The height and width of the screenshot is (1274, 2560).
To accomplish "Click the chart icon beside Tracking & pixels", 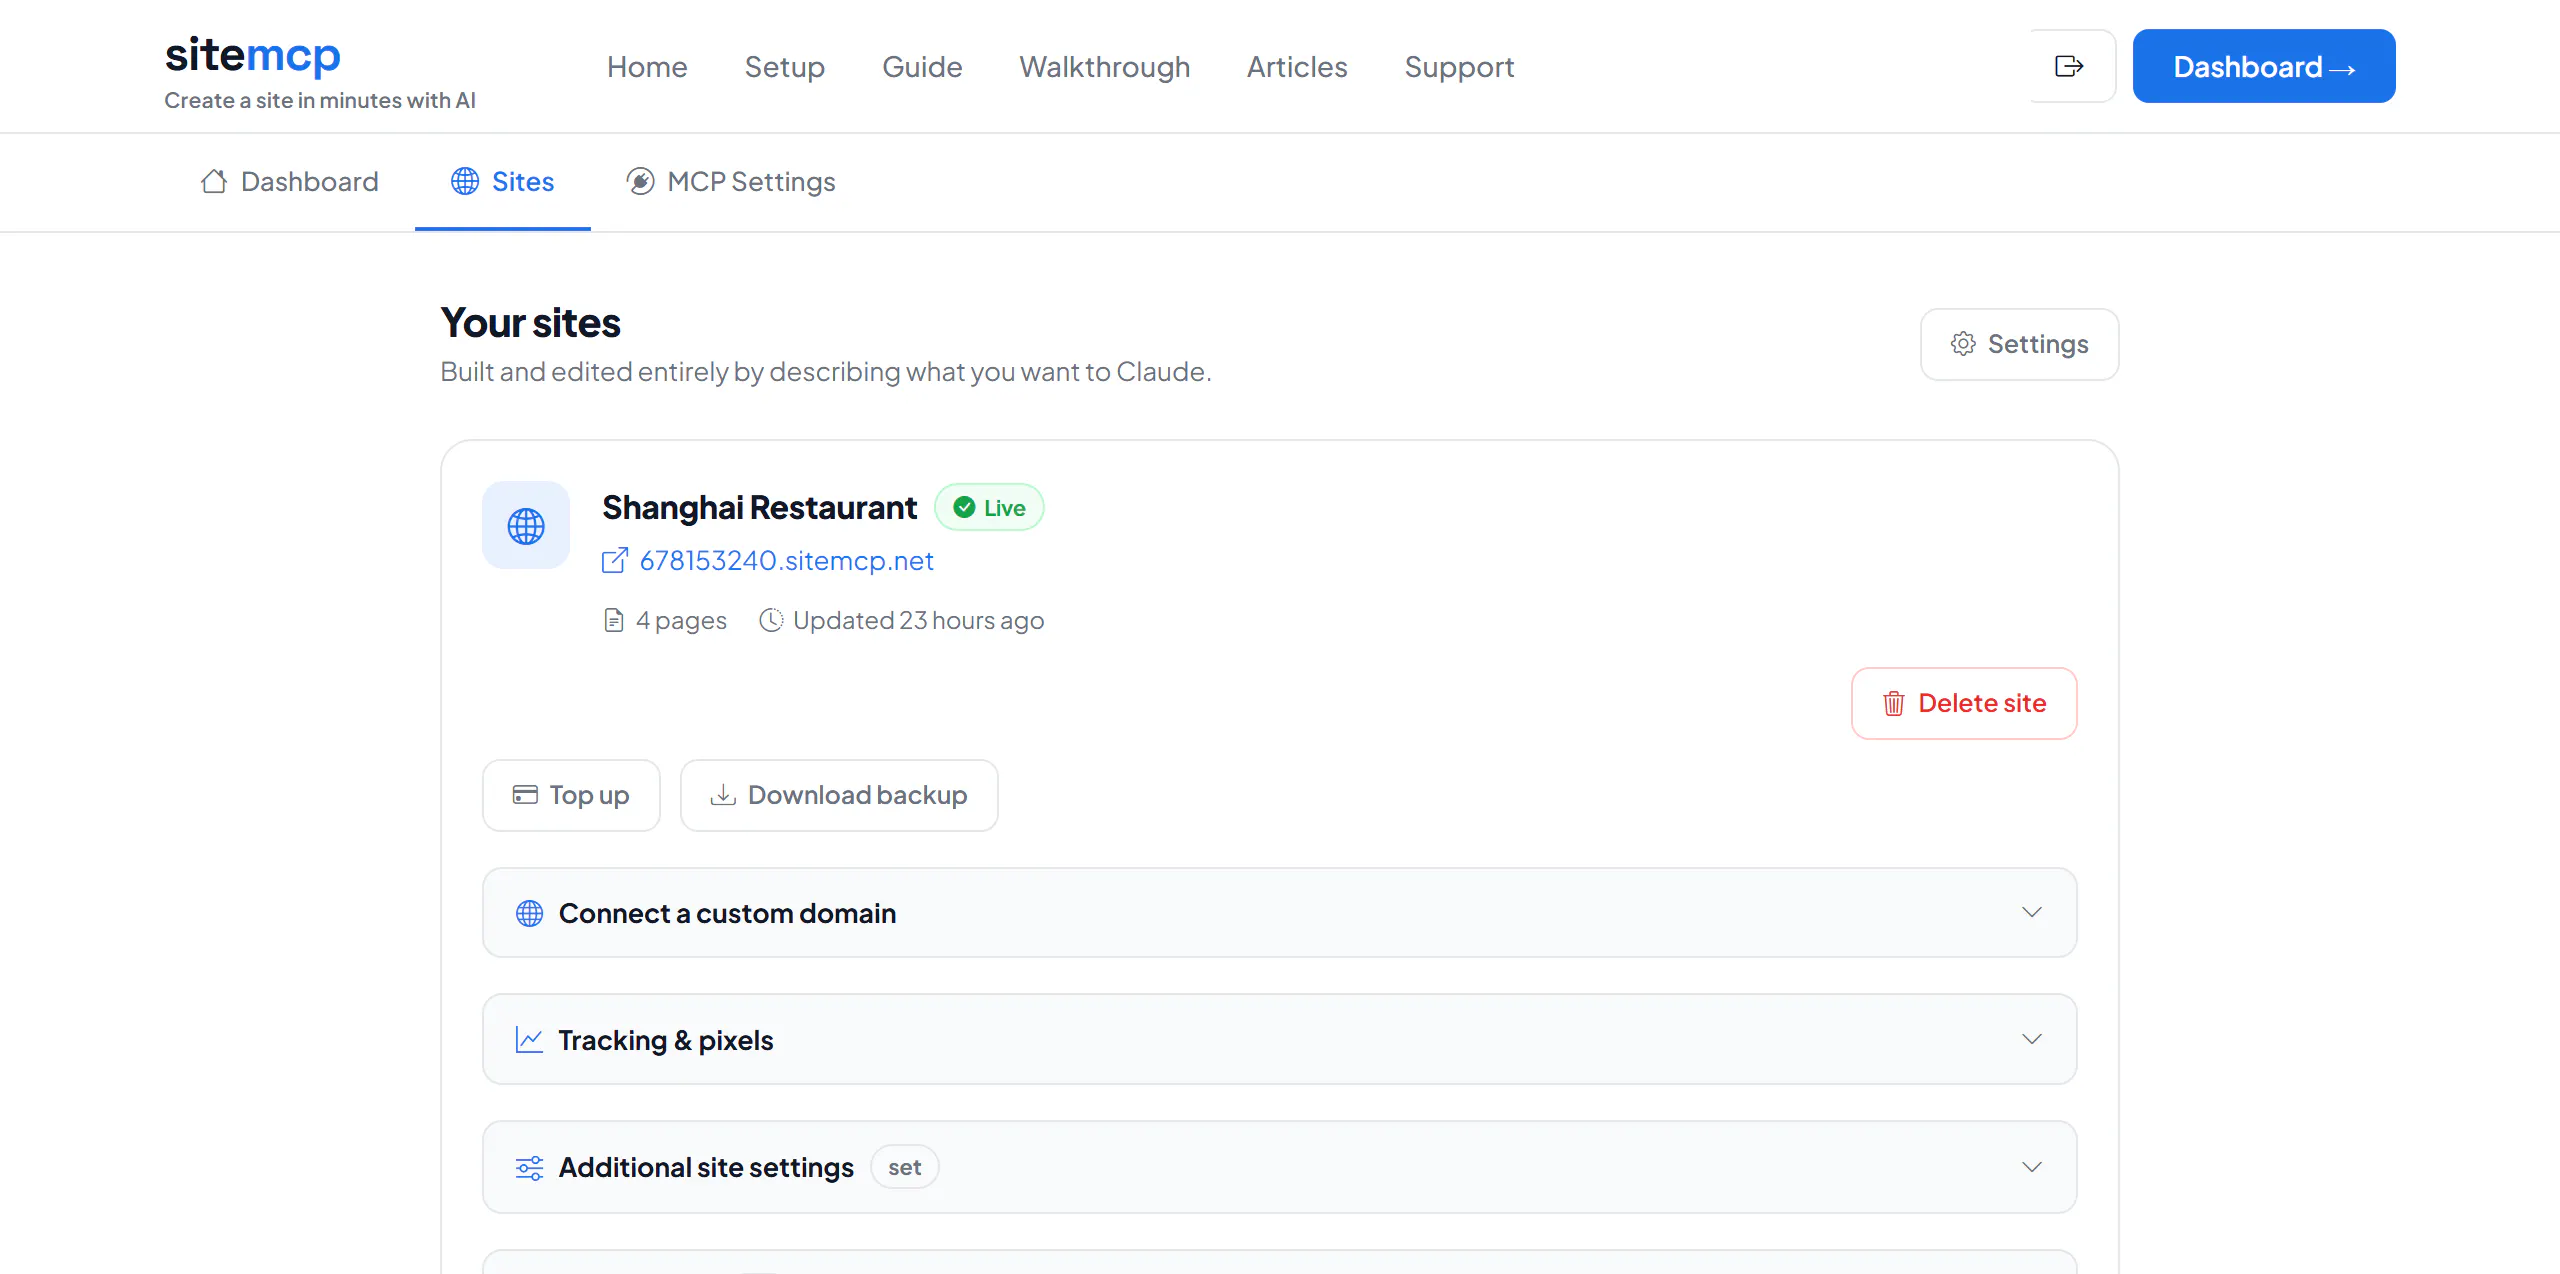I will 529,1041.
